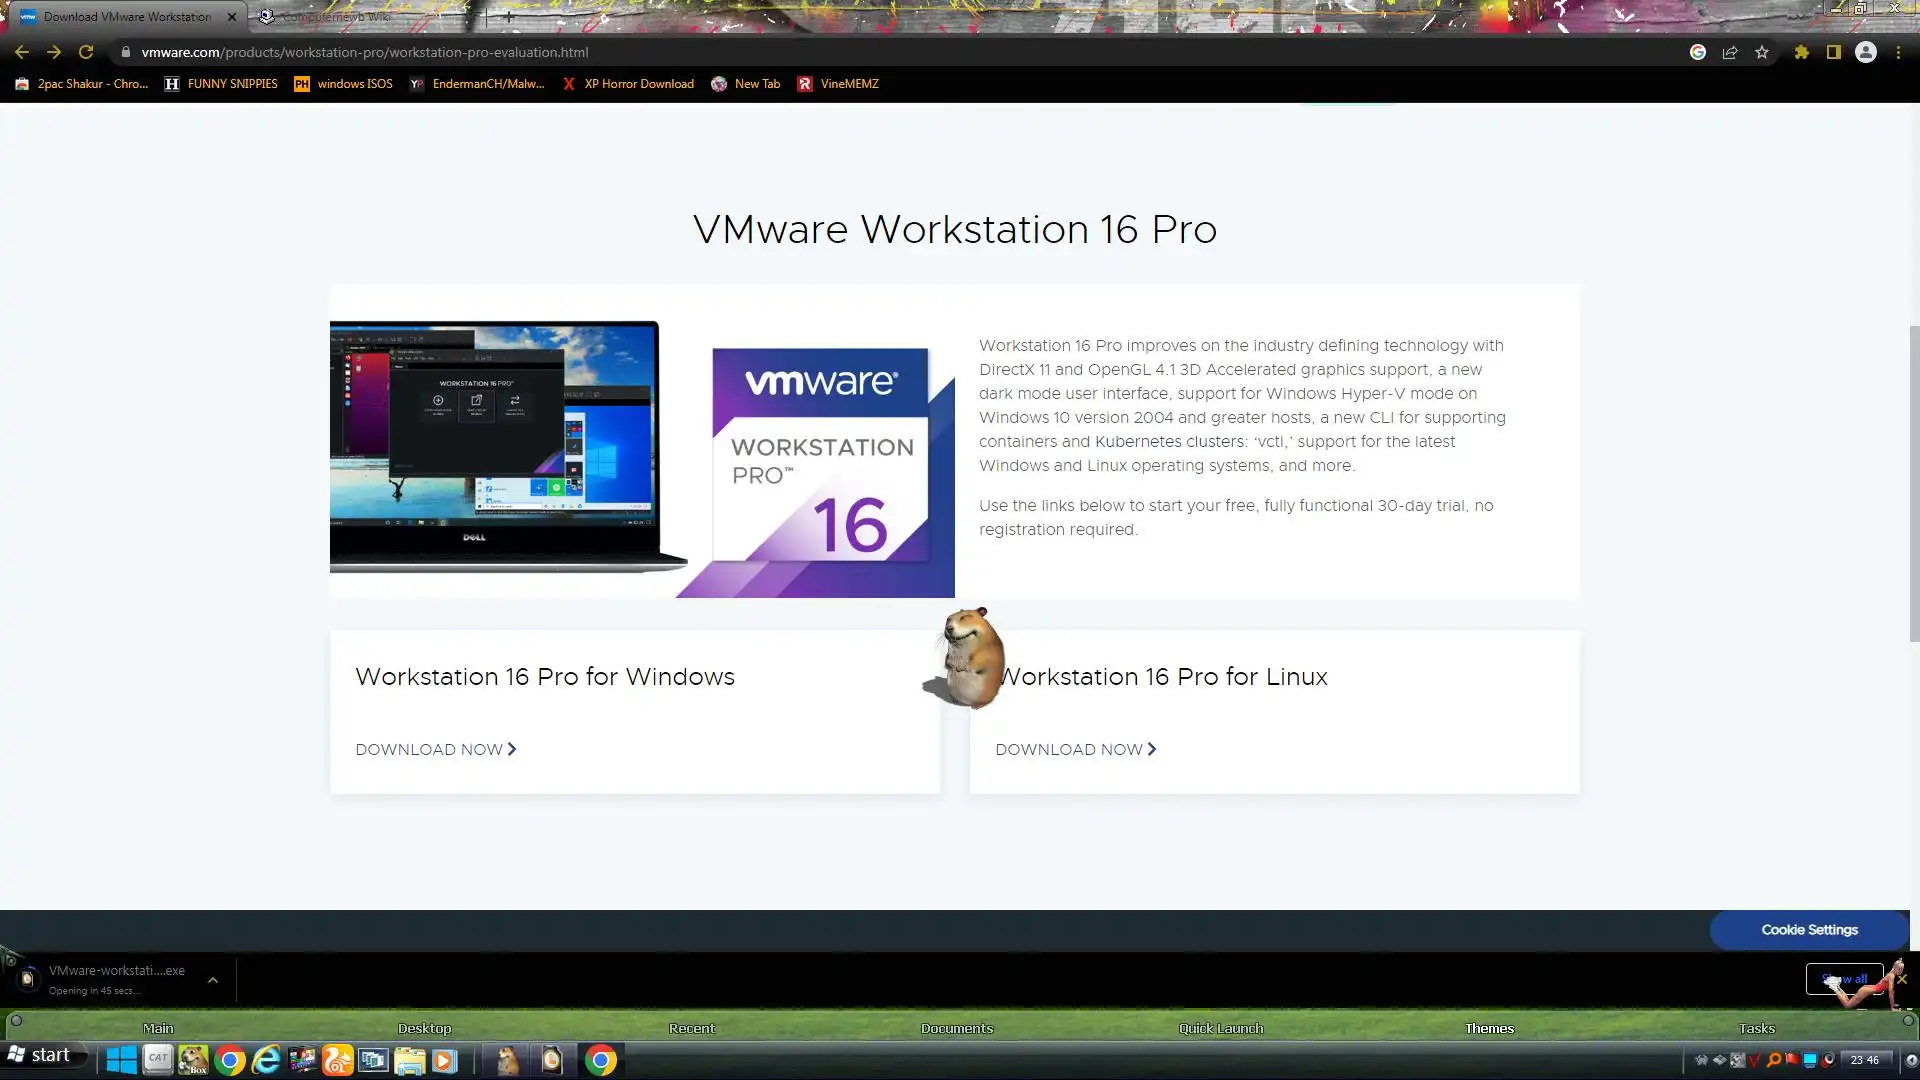
Task: Open the windows ISOS bookmark
Action: click(x=343, y=84)
